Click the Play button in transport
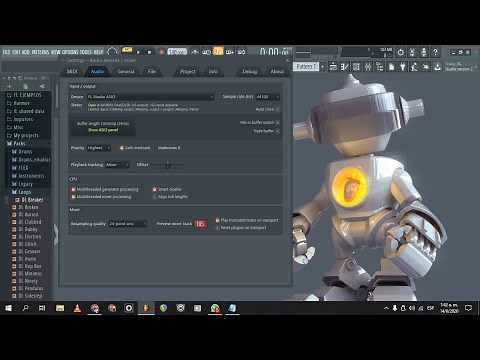480x360 pixels. click(x=138, y=52)
